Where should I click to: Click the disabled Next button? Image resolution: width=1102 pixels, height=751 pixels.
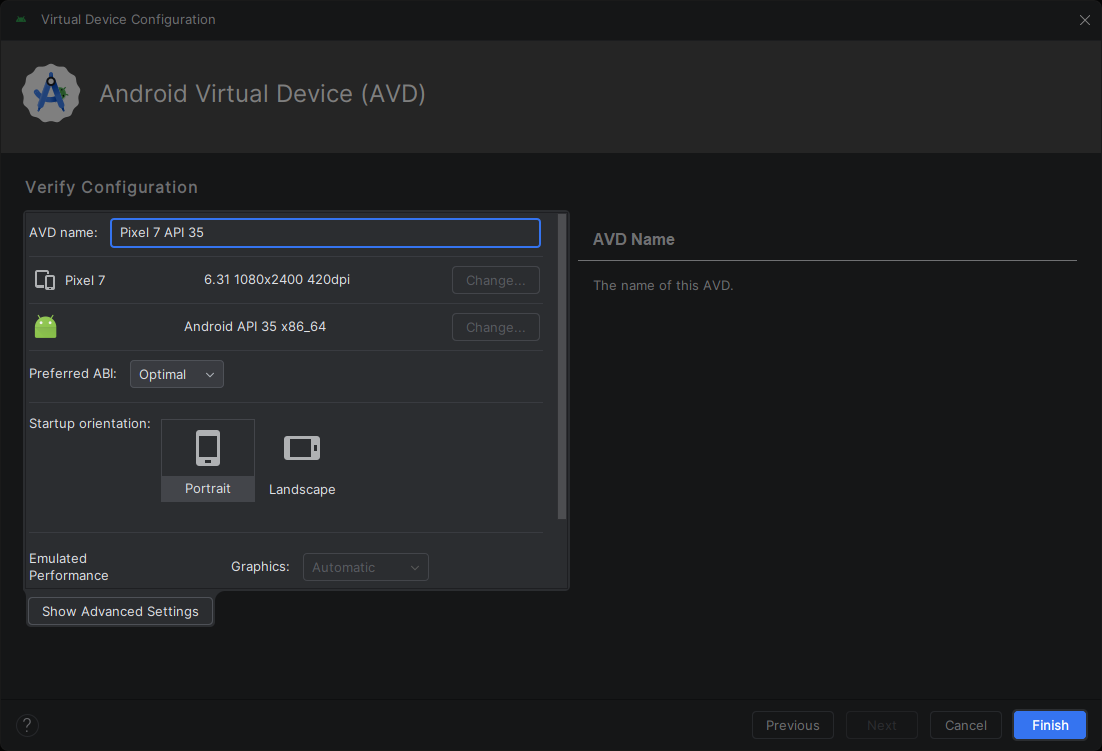pos(882,725)
